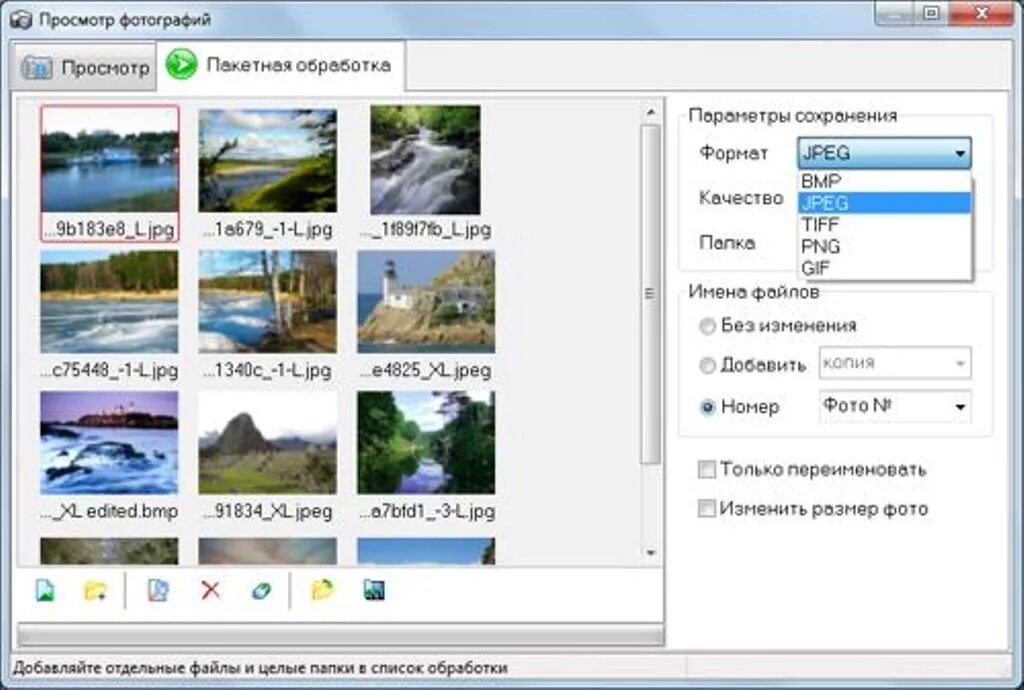The image size is (1024, 690).
Task: Click the Формат label
Action: 733,153
